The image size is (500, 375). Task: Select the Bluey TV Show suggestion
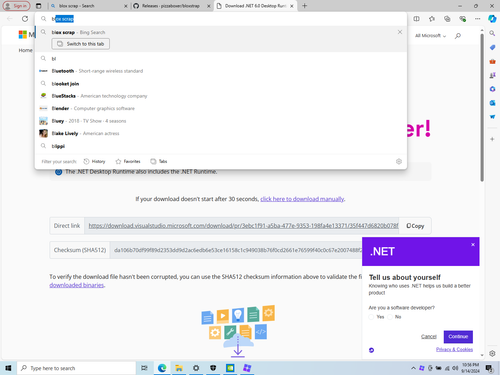[x=221, y=121]
